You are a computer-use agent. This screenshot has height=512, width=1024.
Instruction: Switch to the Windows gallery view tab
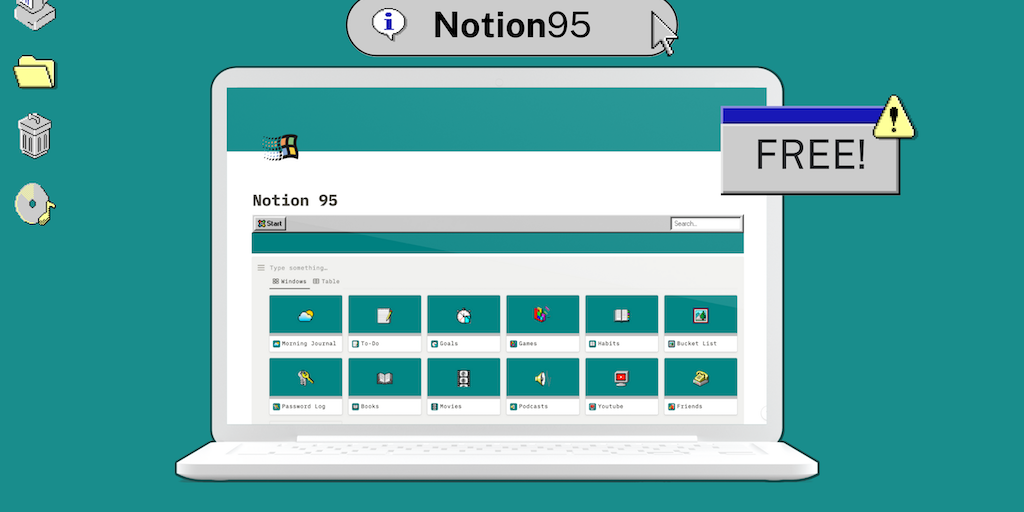pyautogui.click(x=290, y=281)
